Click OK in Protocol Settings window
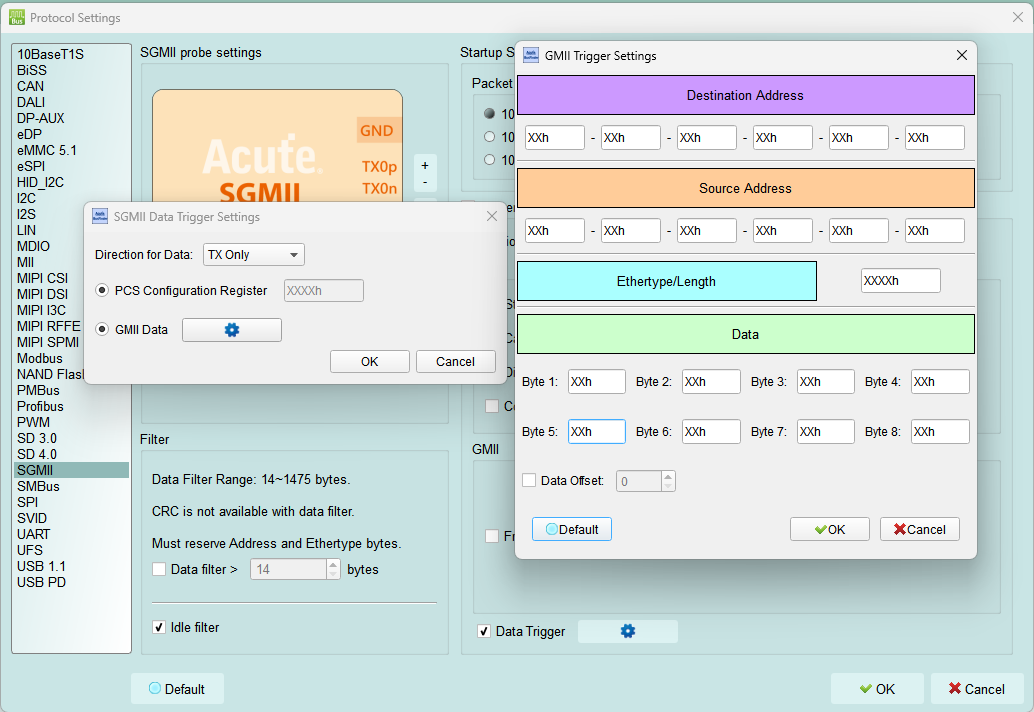 pos(877,689)
